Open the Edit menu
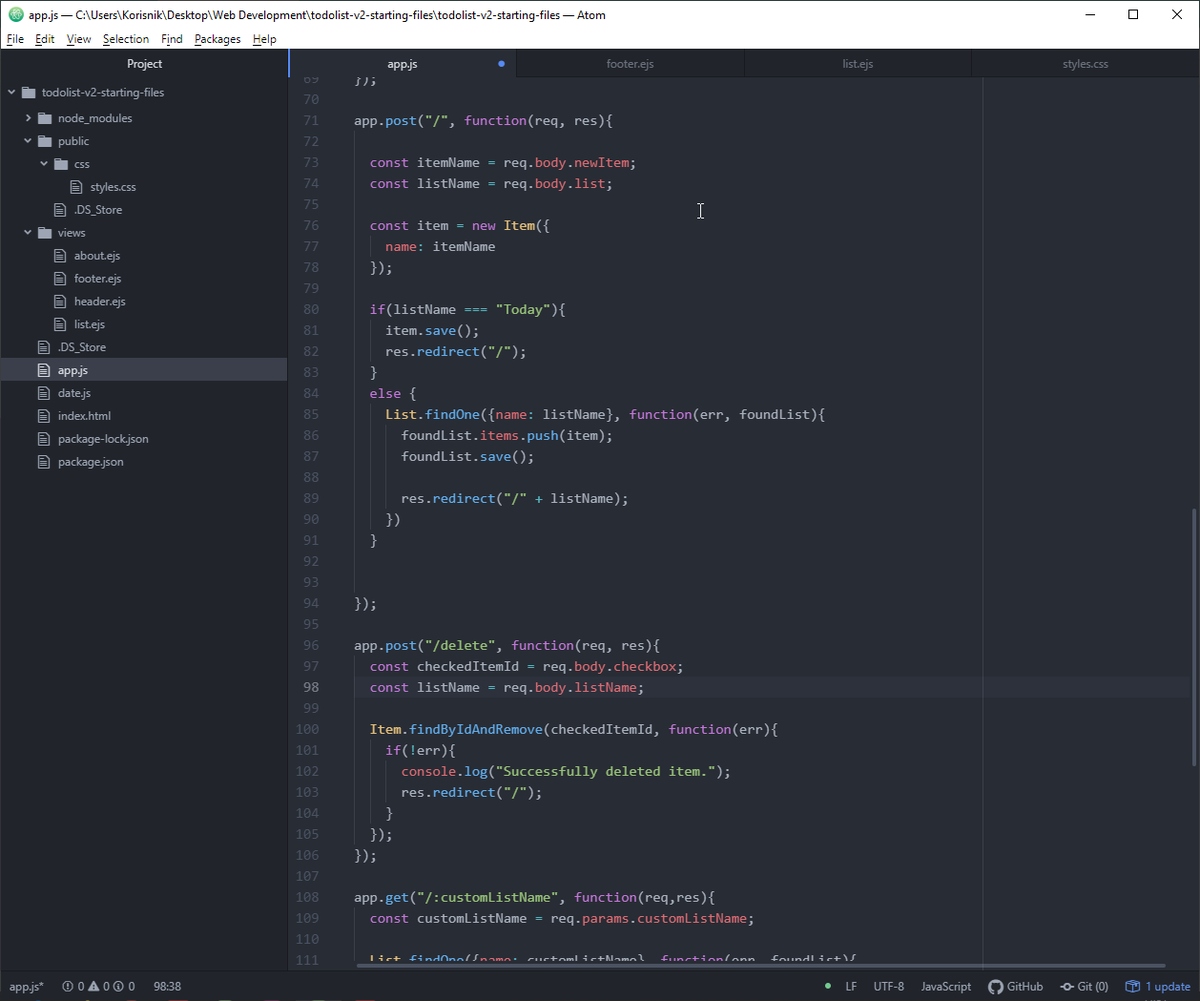 45,39
